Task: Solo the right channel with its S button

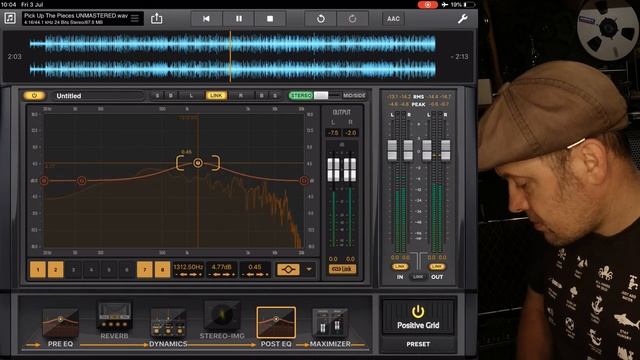Action: point(275,96)
